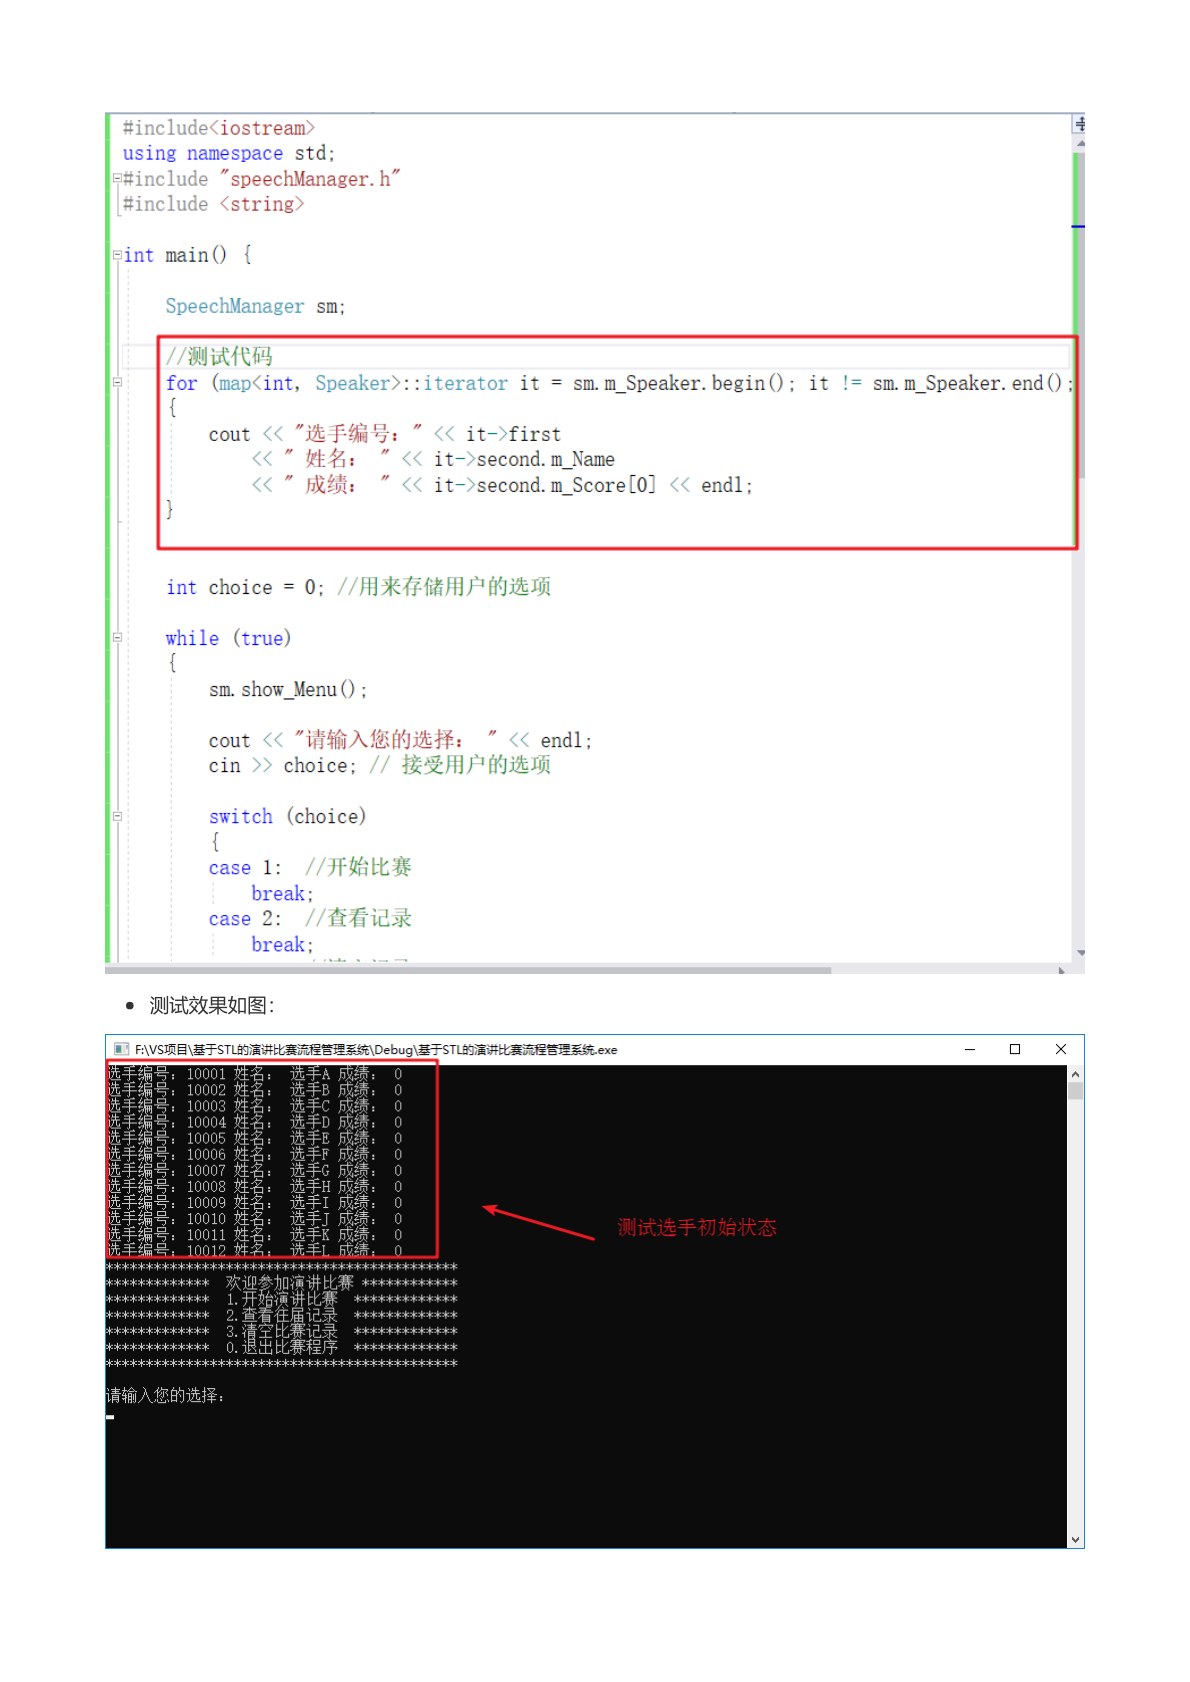
Task: Collapse the while (true) block
Action: point(117,637)
